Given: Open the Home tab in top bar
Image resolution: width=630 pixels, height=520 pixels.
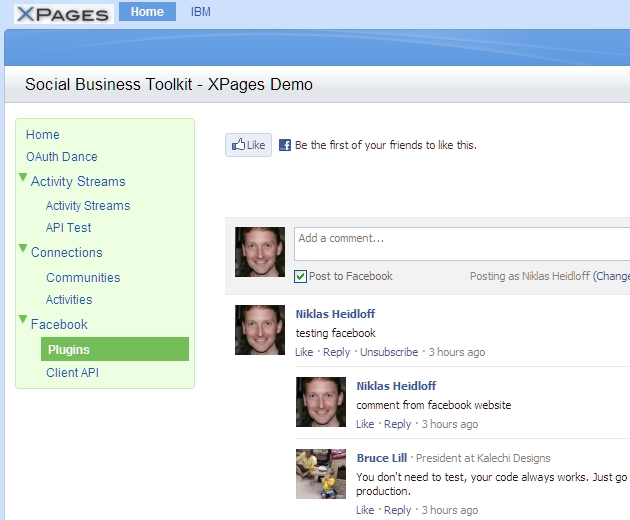Looking at the screenshot, I should (147, 12).
